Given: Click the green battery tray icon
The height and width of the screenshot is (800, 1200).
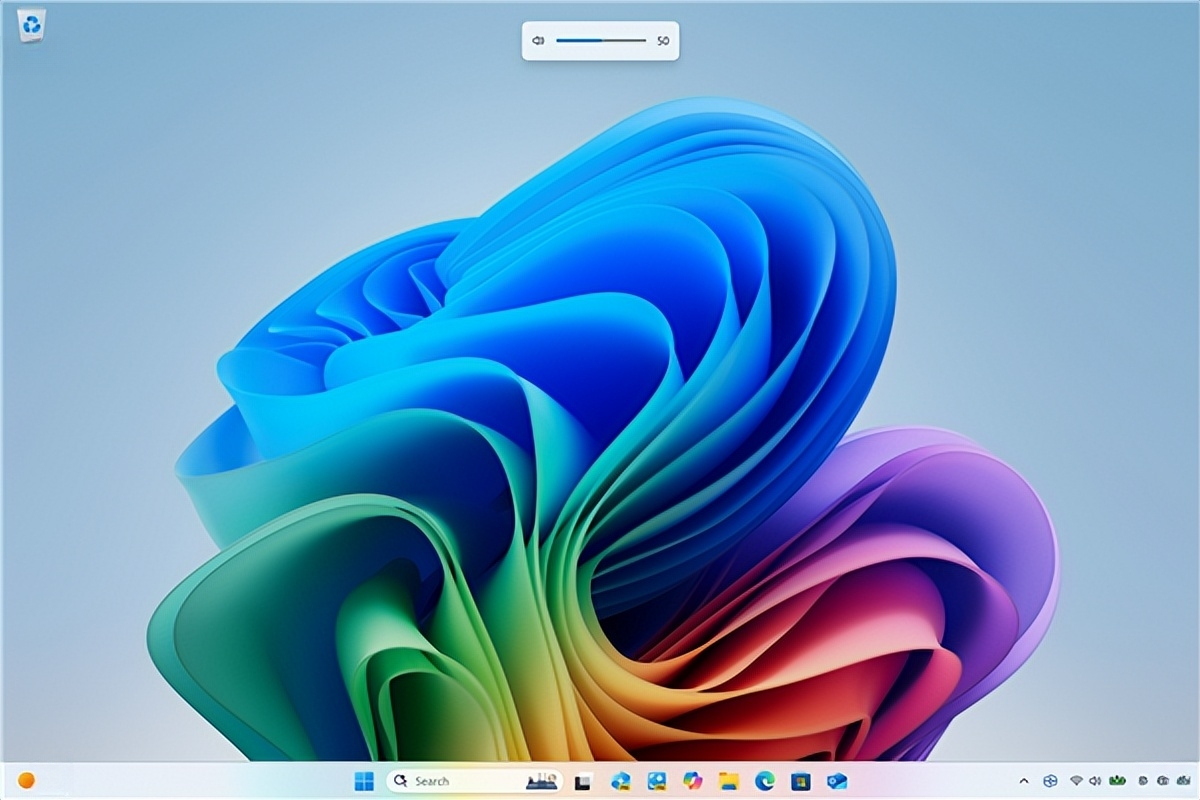Looking at the screenshot, I should 1117,781.
